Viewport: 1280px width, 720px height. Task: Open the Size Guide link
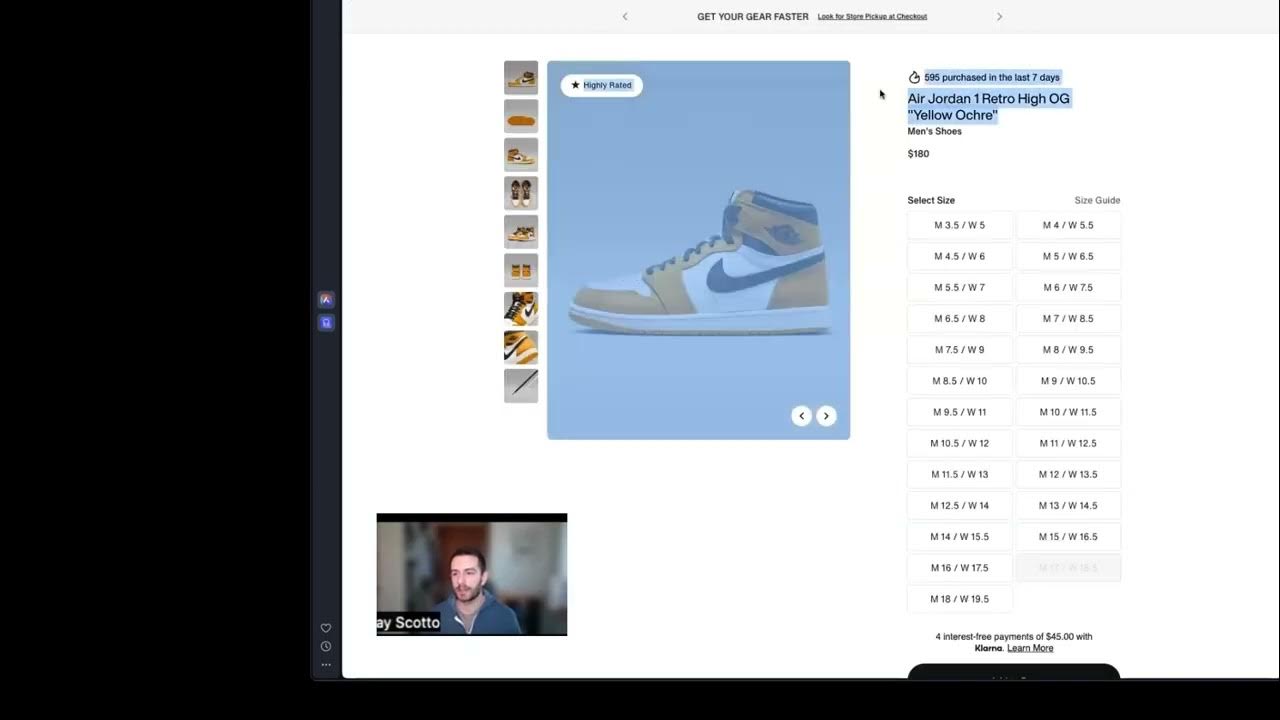coord(1097,200)
